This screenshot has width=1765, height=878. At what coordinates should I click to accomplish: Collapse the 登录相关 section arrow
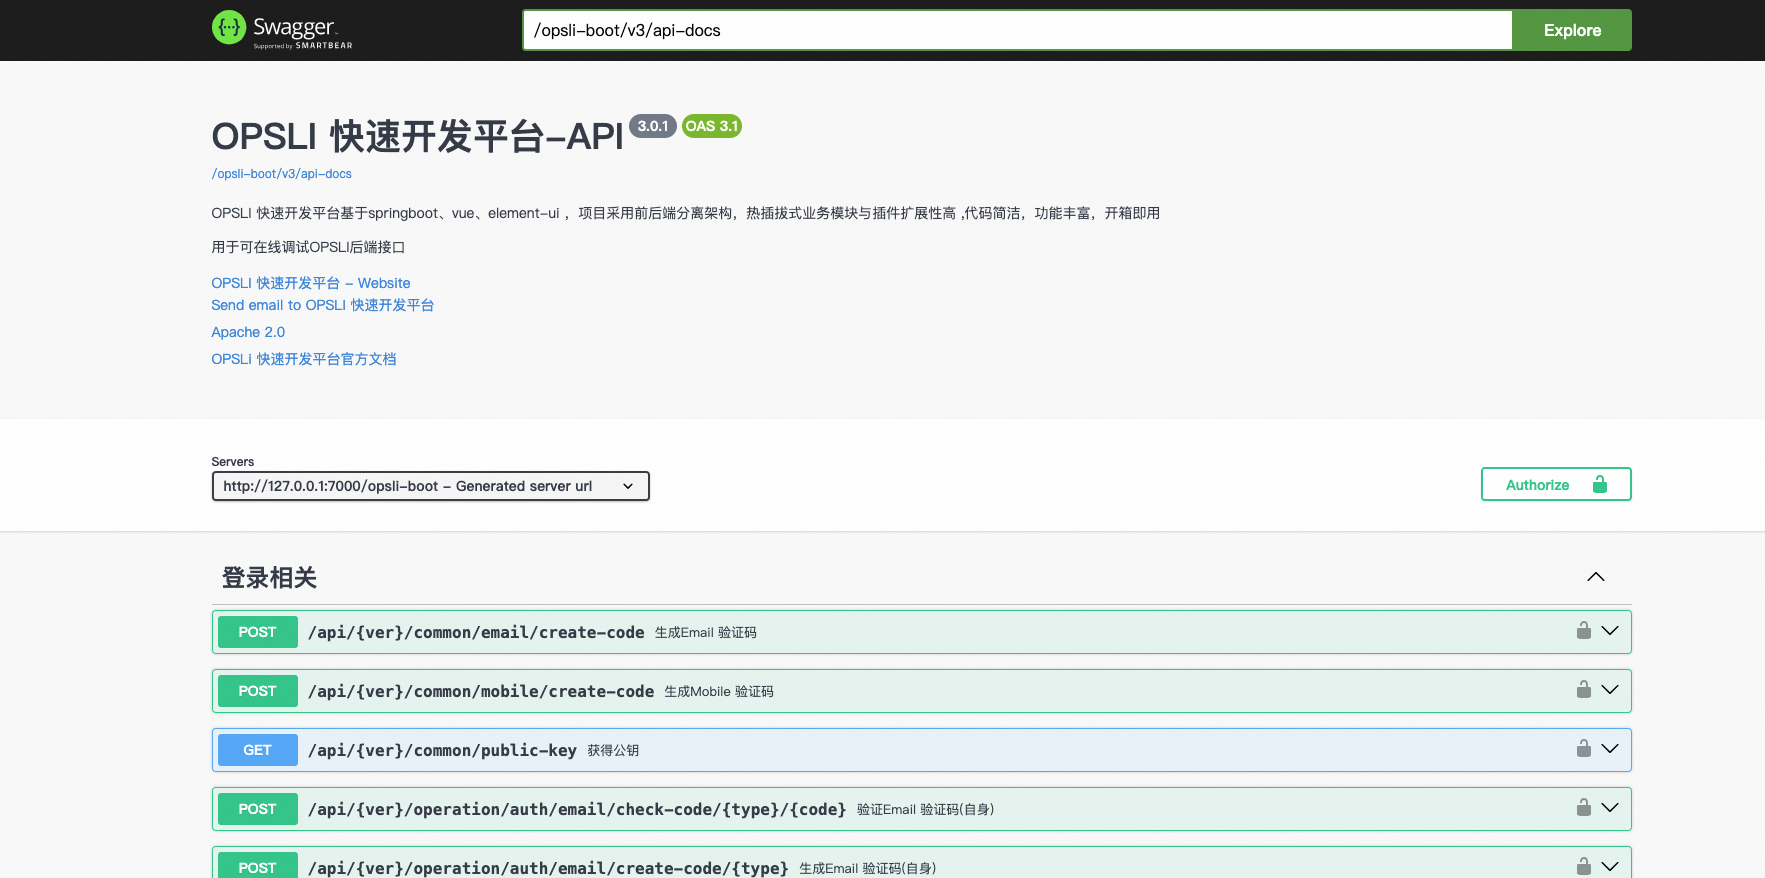(x=1596, y=577)
